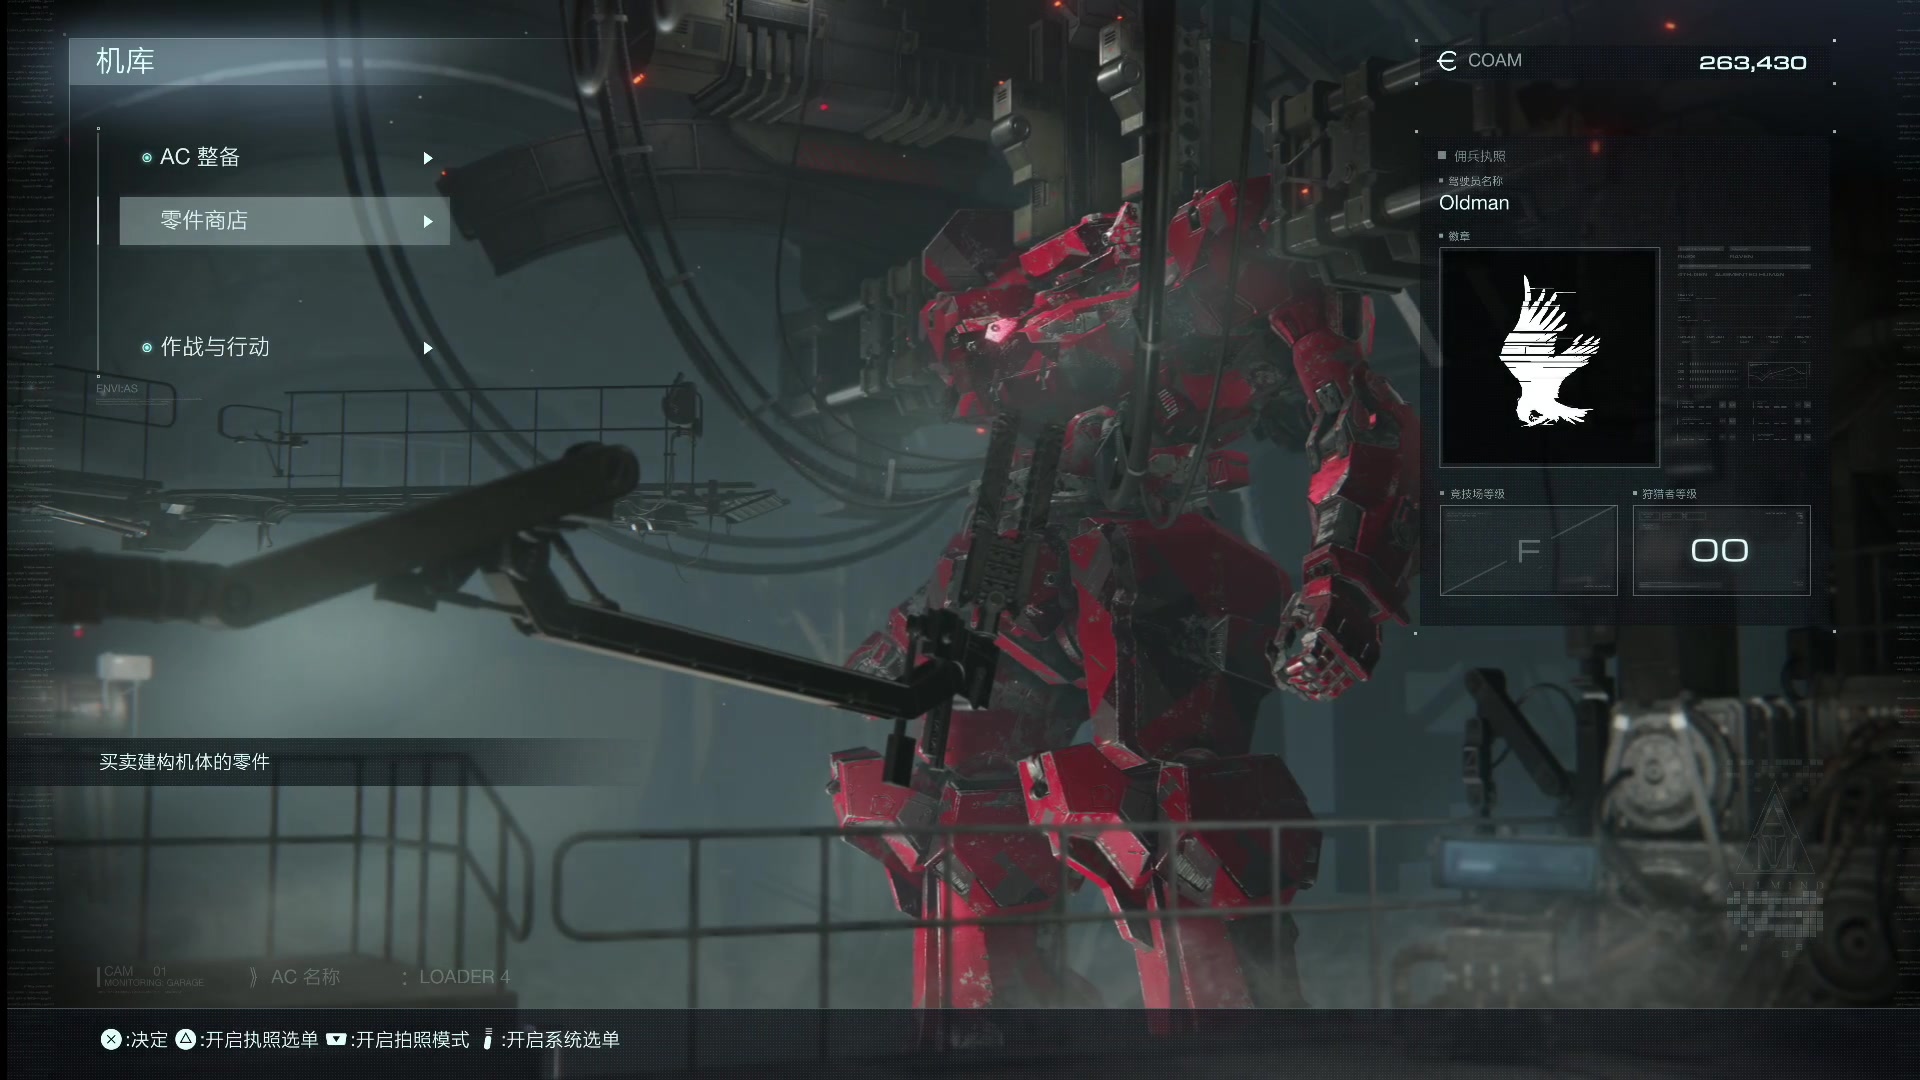This screenshot has width=1920, height=1080.
Task: Click the cross button icon for 决定
Action: (111, 1040)
